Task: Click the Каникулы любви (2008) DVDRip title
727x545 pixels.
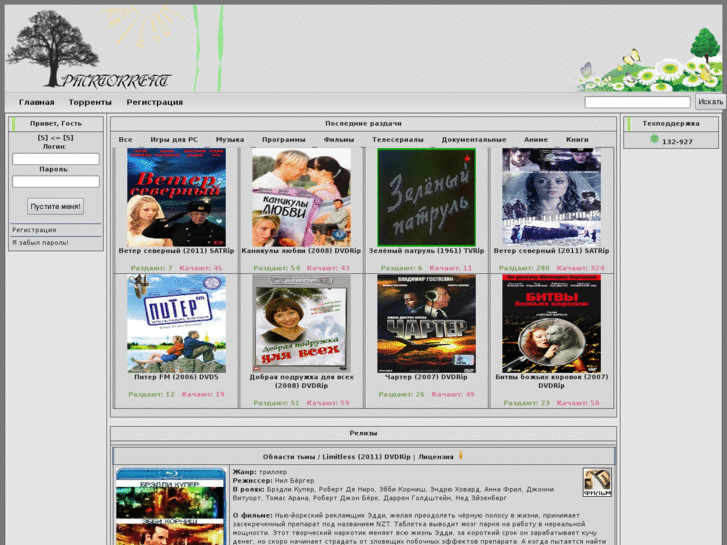Action: coord(301,251)
